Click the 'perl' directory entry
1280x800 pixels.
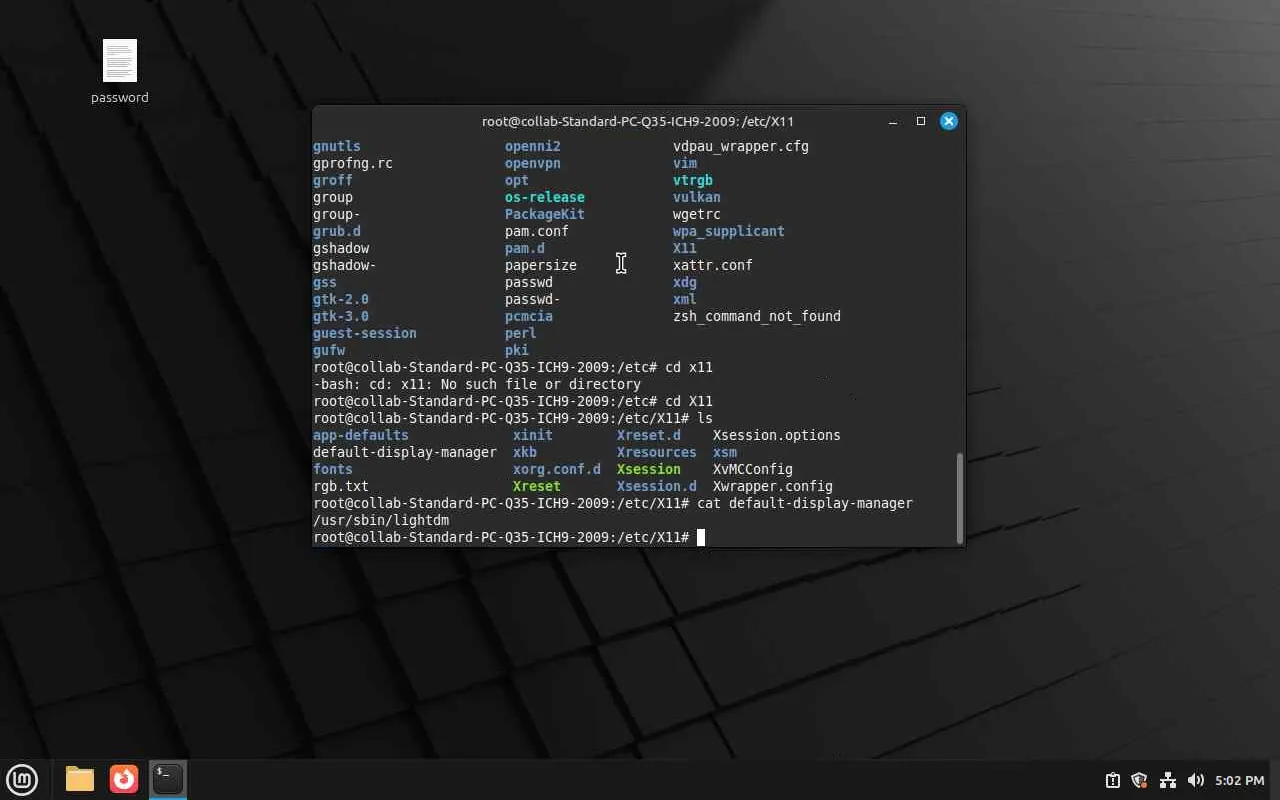[521, 333]
